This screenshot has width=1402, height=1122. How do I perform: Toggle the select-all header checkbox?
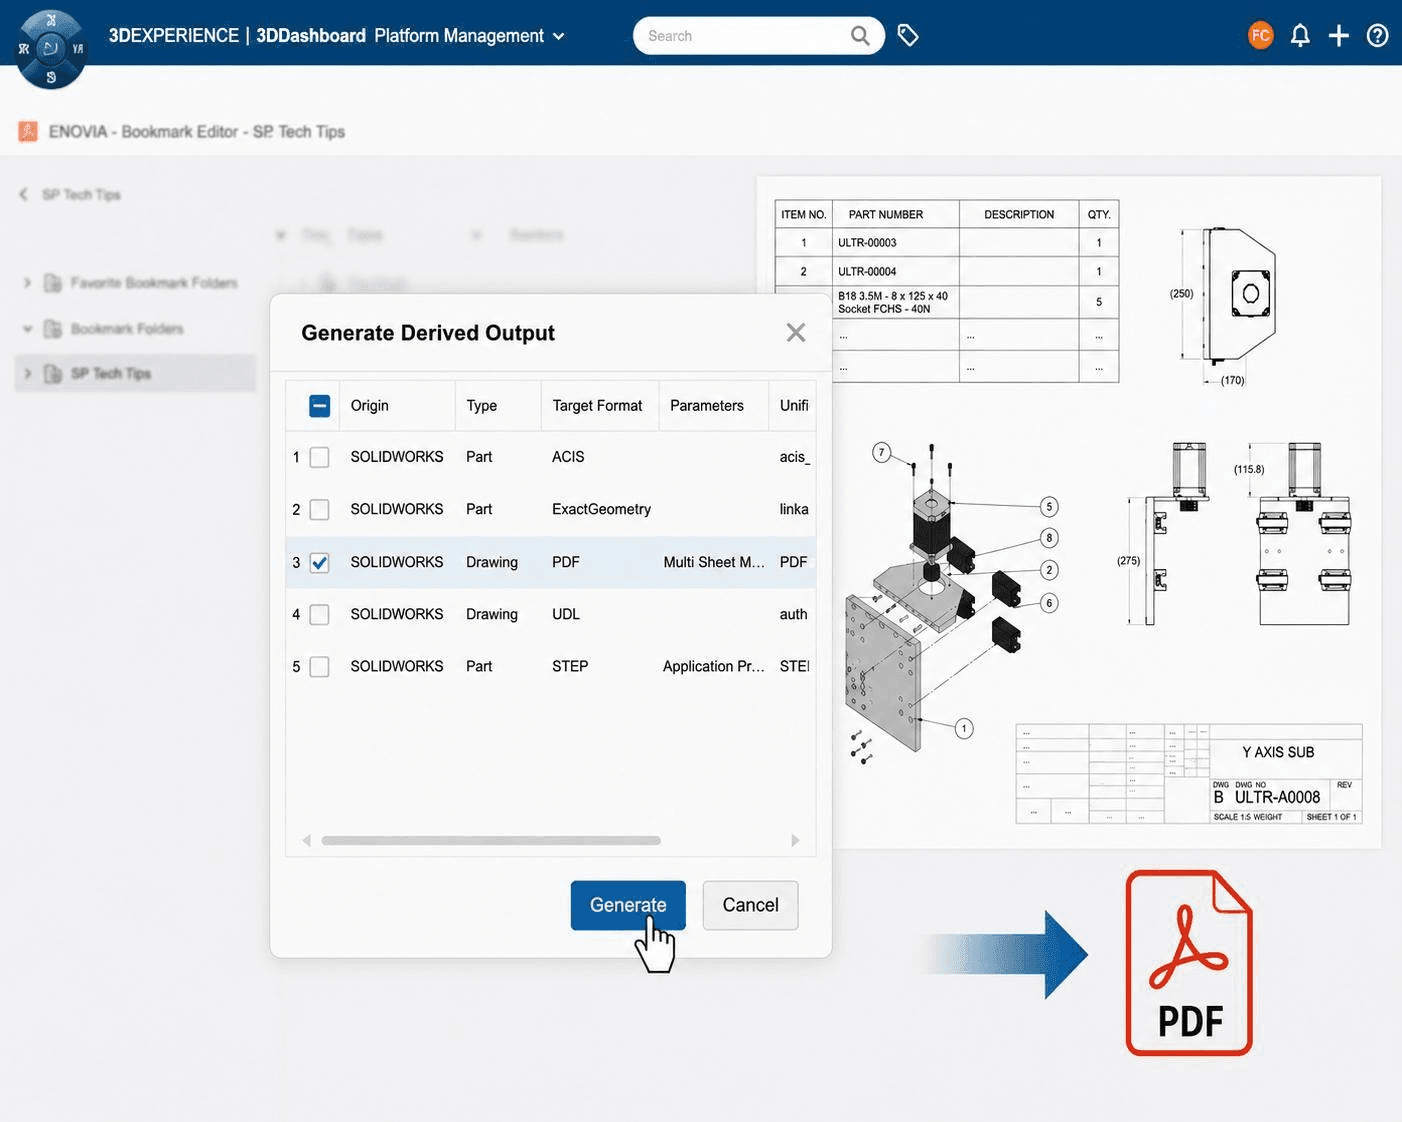tap(320, 406)
